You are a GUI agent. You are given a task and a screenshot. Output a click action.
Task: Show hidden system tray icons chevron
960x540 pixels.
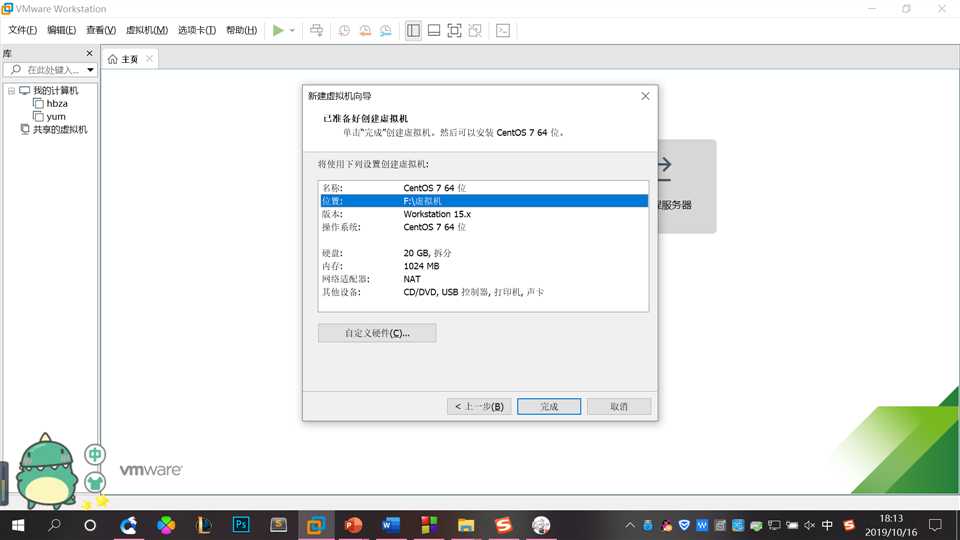click(630, 525)
